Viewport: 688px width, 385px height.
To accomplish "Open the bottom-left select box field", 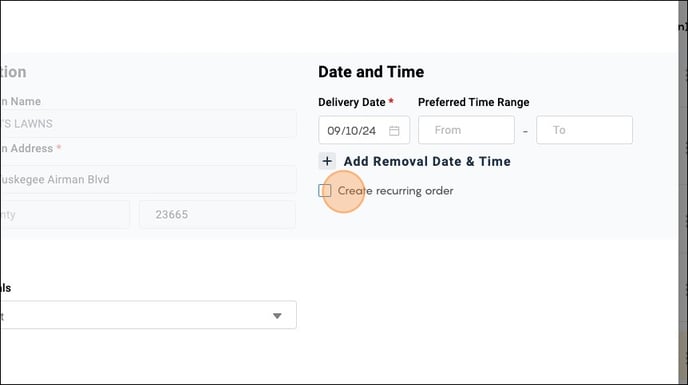I will [x=148, y=315].
